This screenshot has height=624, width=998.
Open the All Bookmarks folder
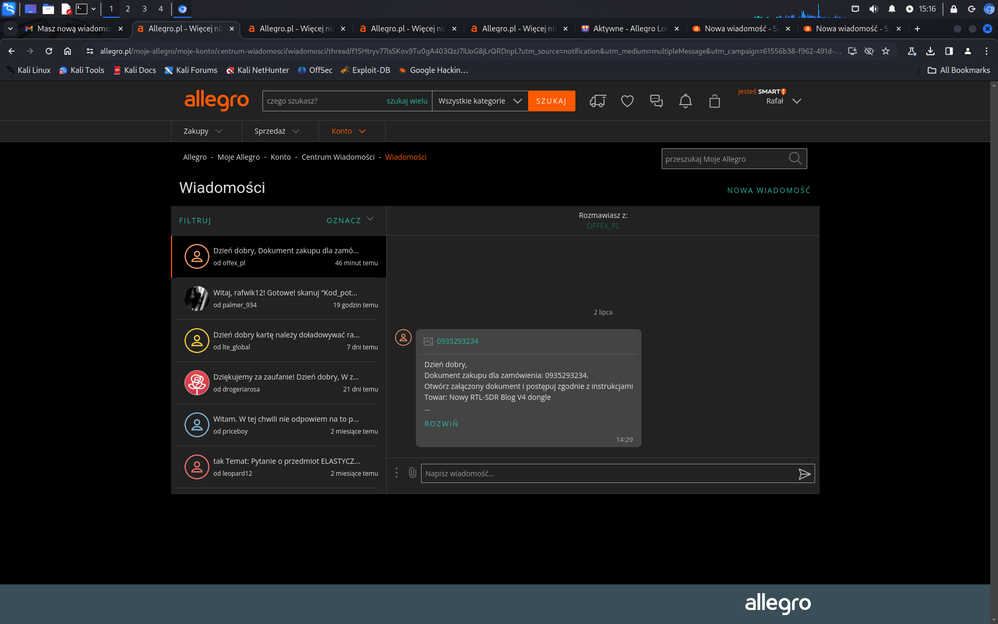click(x=959, y=70)
